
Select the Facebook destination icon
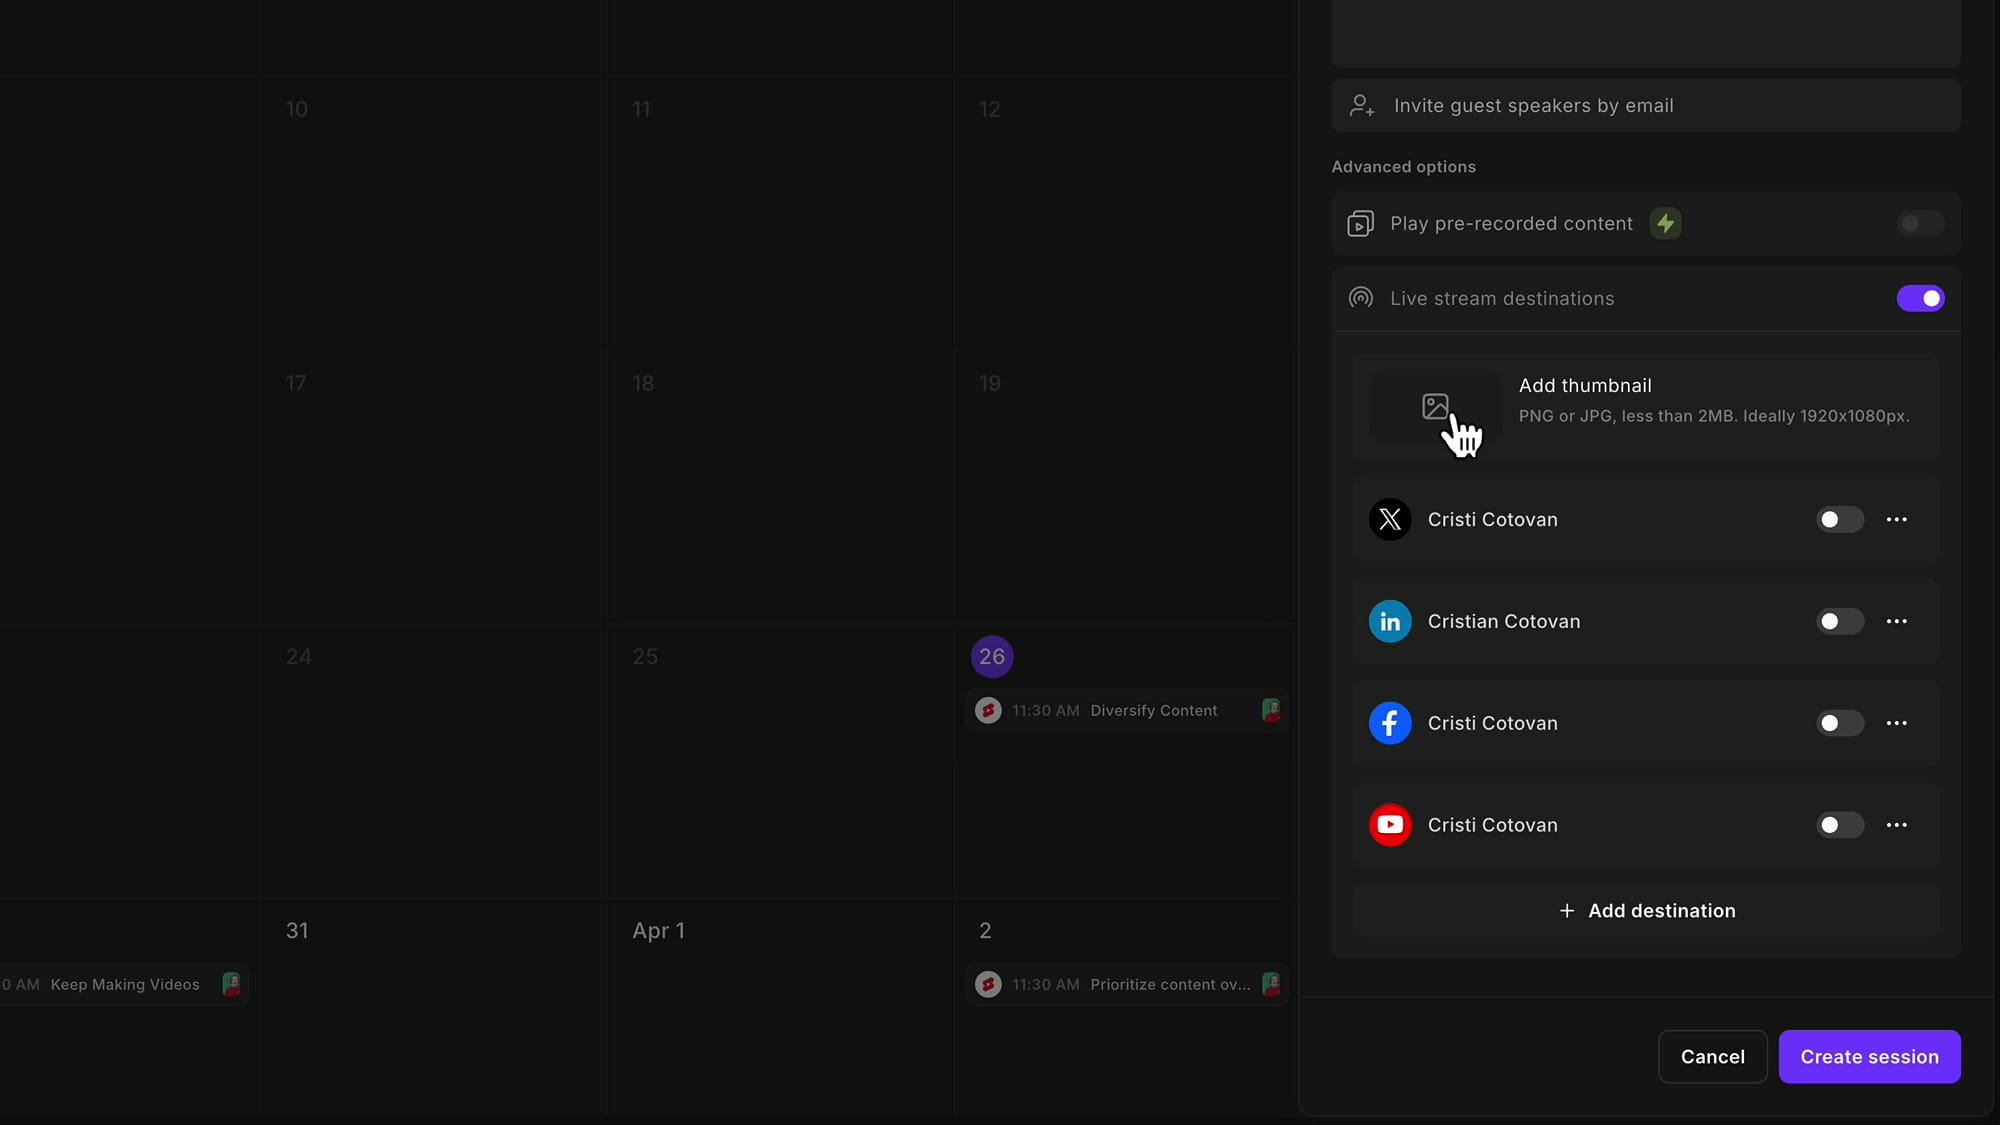pyautogui.click(x=1389, y=723)
